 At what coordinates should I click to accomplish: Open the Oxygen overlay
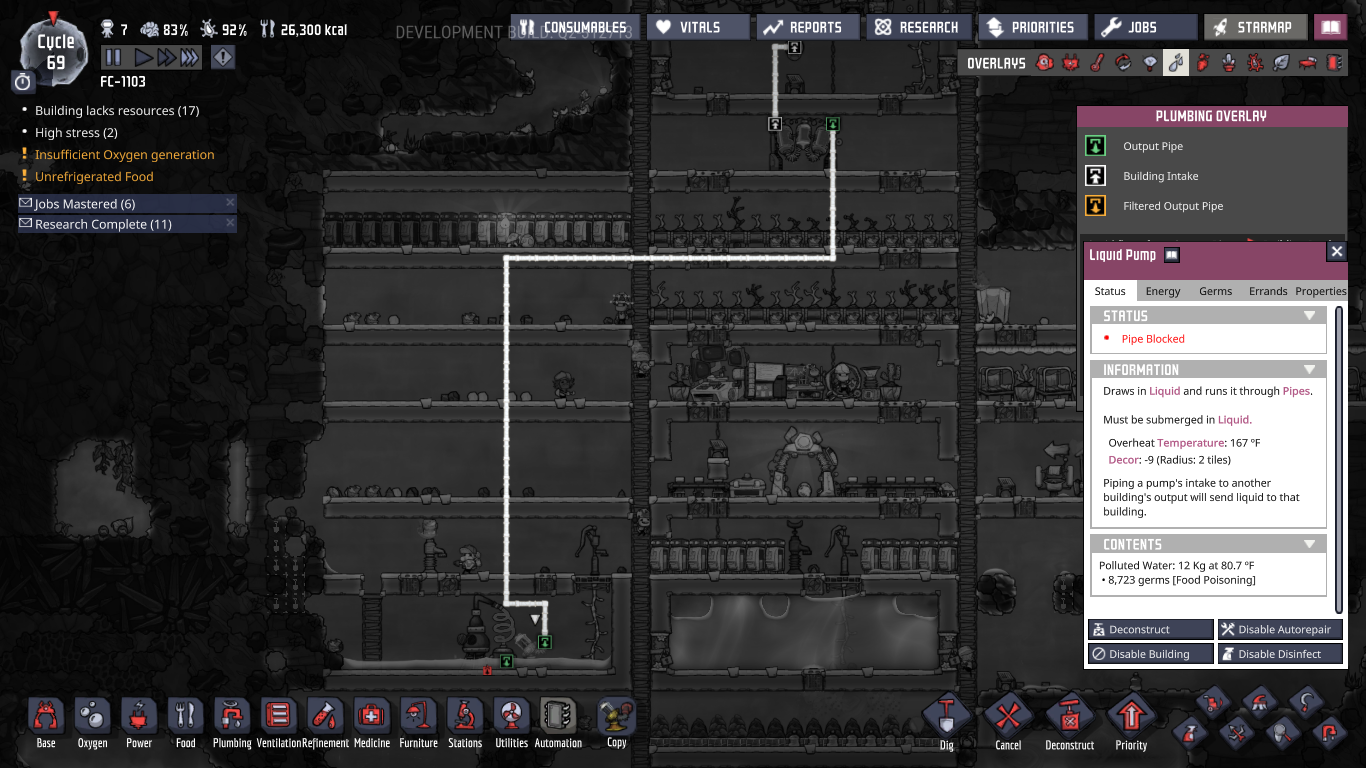coord(1045,63)
